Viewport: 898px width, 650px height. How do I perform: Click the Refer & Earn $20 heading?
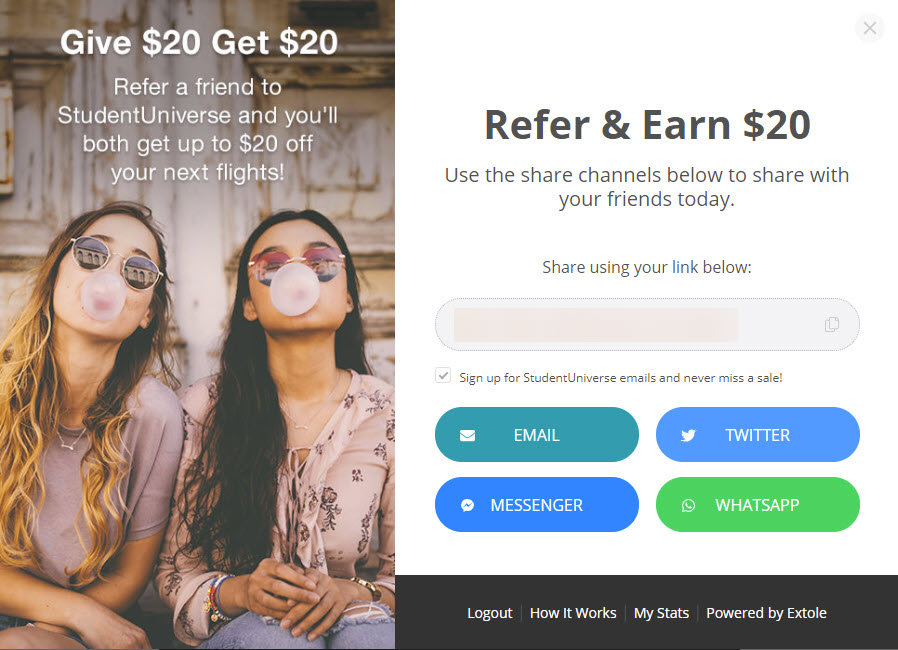click(x=647, y=124)
